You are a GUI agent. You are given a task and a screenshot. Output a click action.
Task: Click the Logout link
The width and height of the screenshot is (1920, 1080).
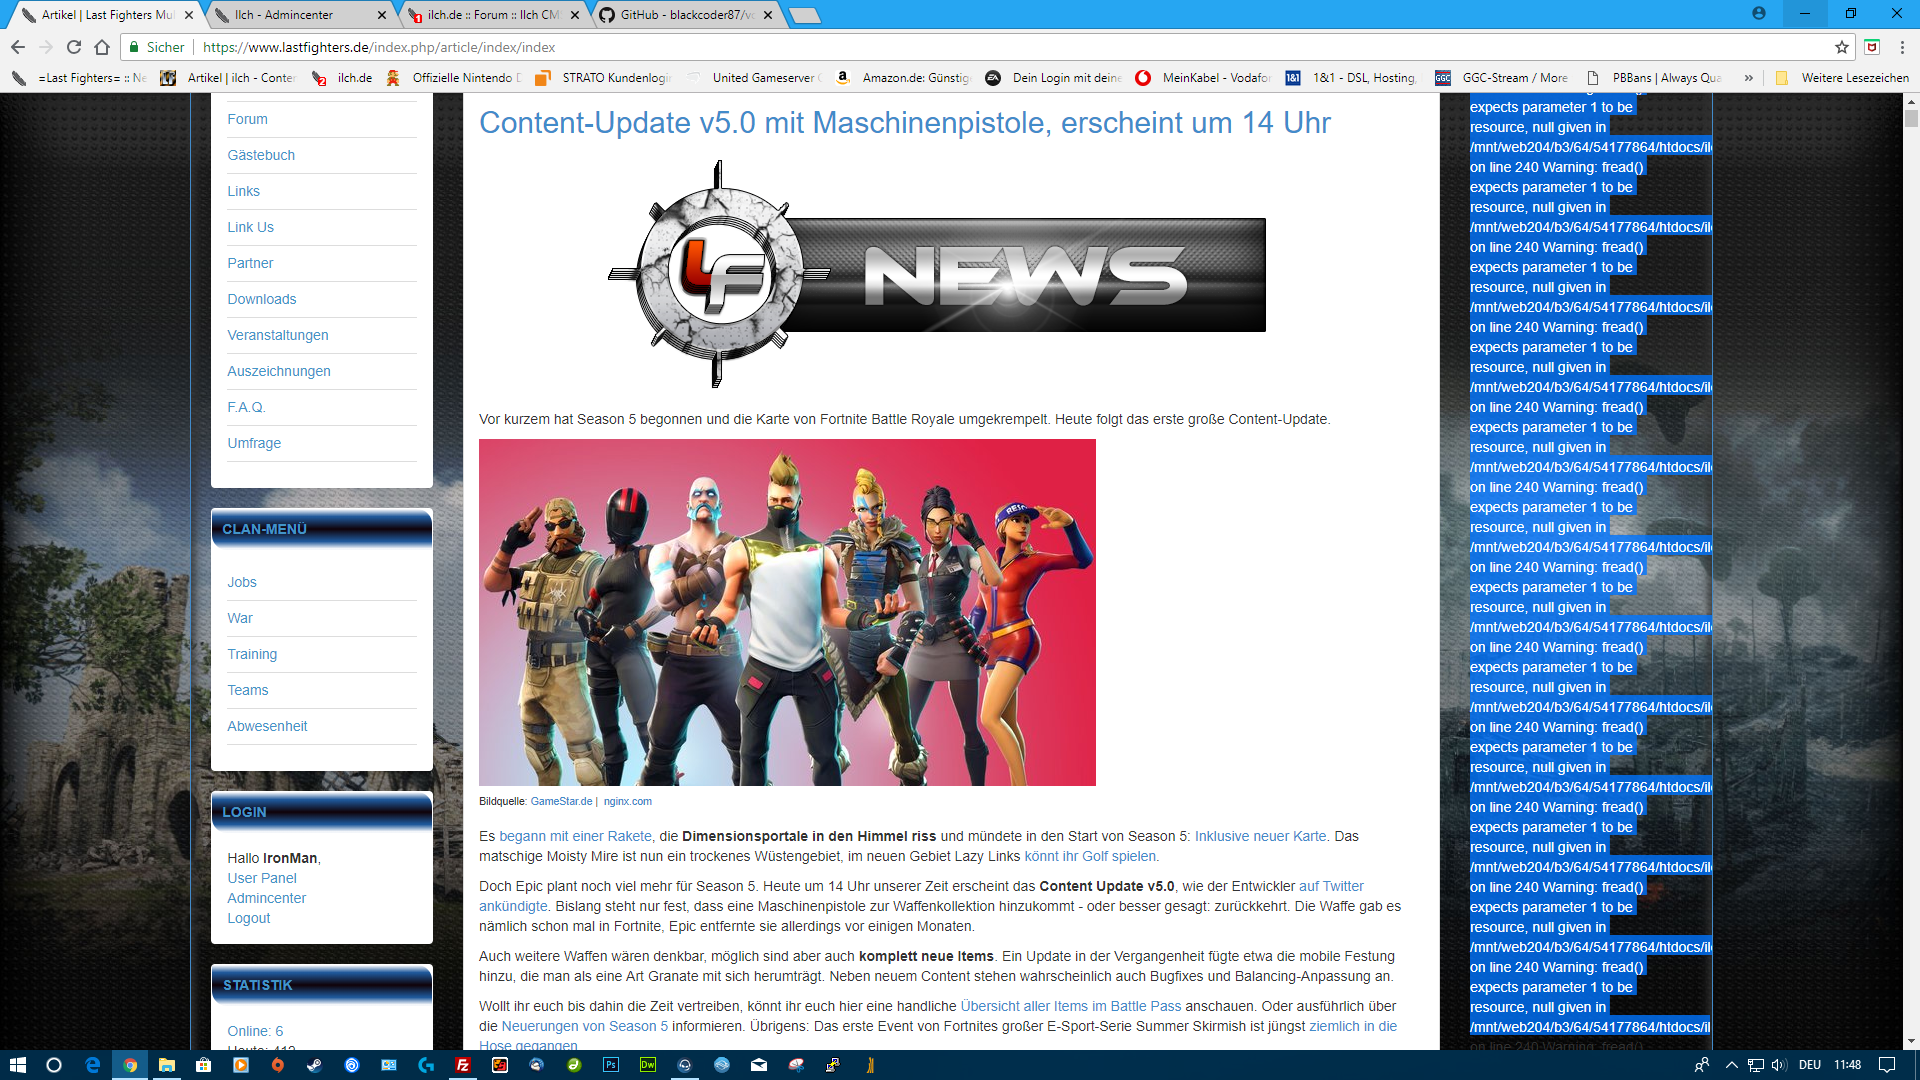pos(248,918)
